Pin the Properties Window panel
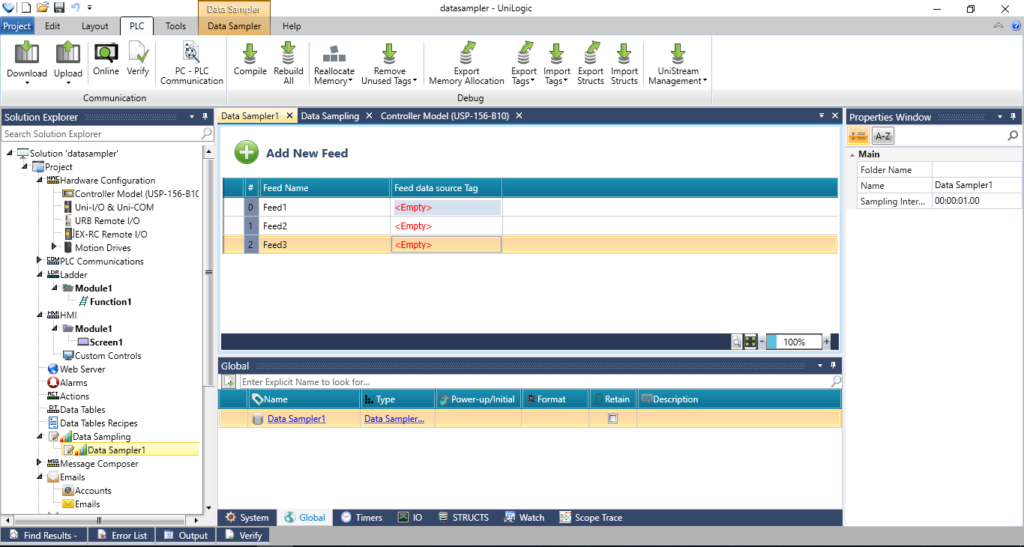Screen dimensions: 1024x547 1013,117
